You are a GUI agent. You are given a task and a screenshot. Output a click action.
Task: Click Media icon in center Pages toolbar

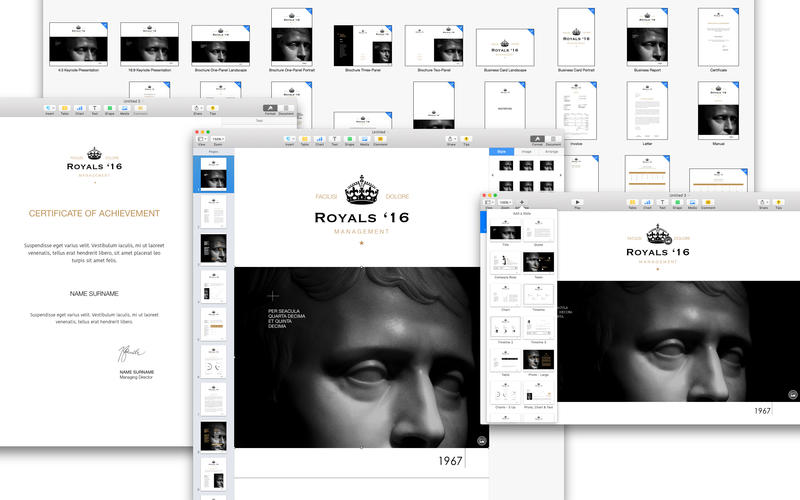click(x=364, y=139)
